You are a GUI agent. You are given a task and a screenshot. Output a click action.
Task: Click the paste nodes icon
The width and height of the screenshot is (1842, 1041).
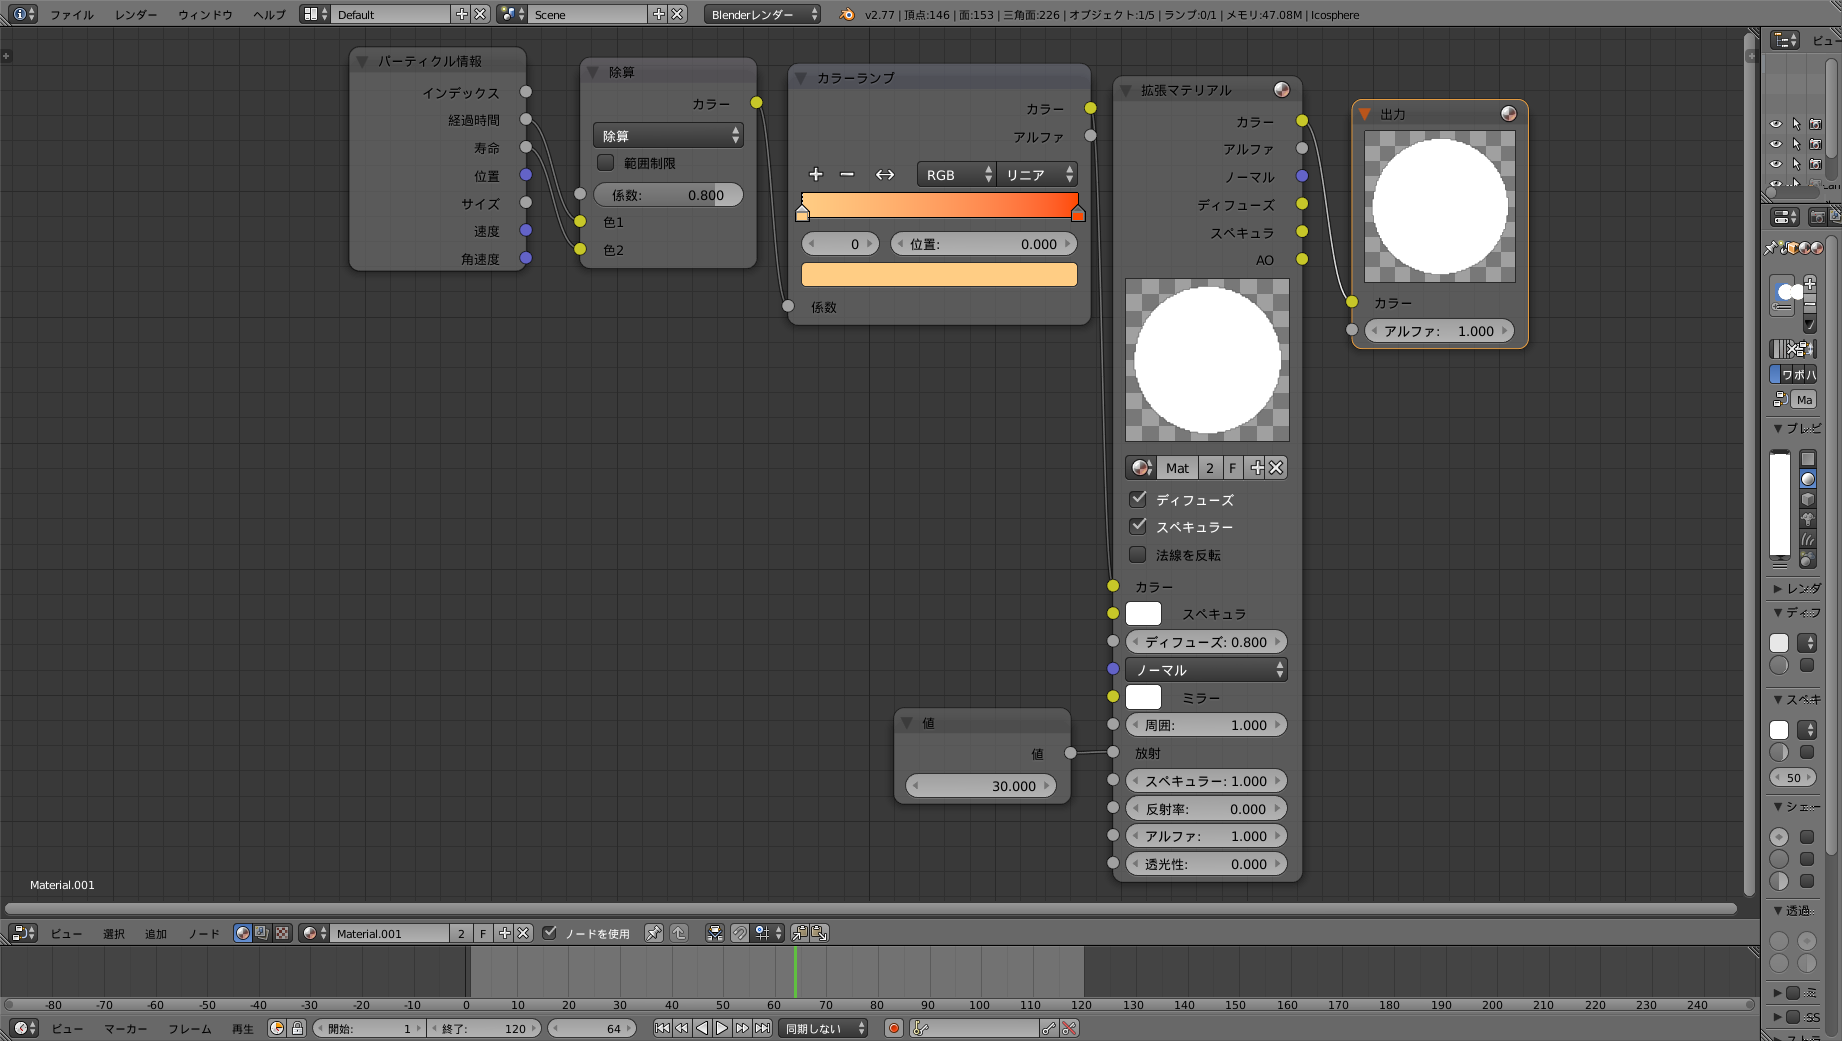[x=819, y=933]
